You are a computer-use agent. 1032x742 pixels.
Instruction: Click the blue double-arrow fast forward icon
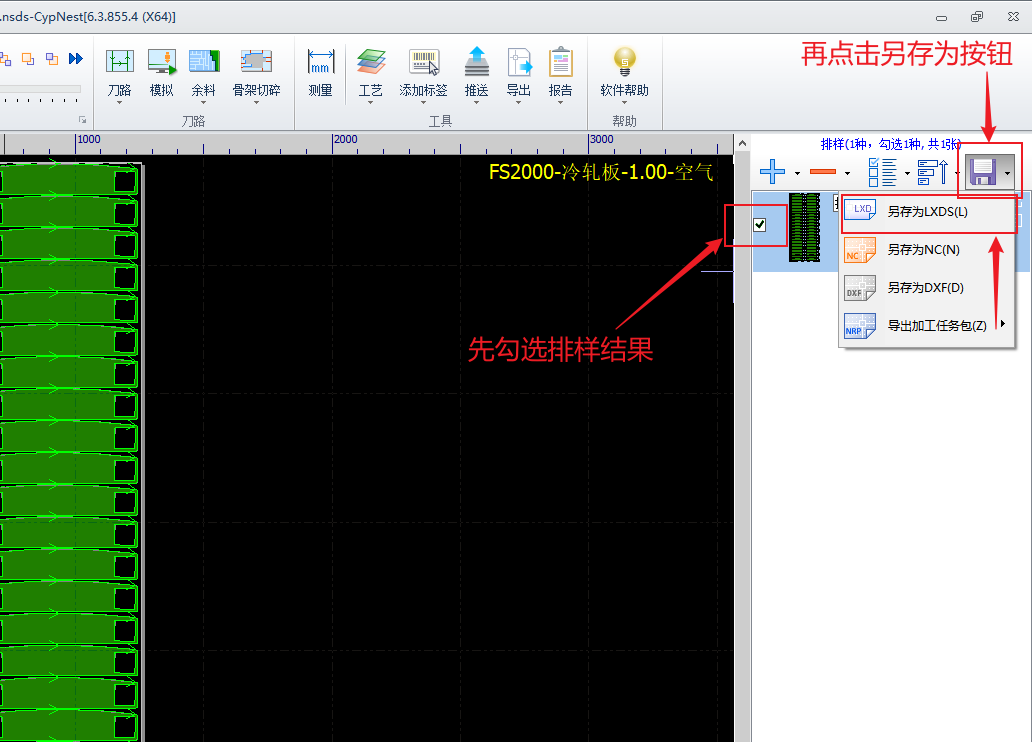tap(76, 59)
